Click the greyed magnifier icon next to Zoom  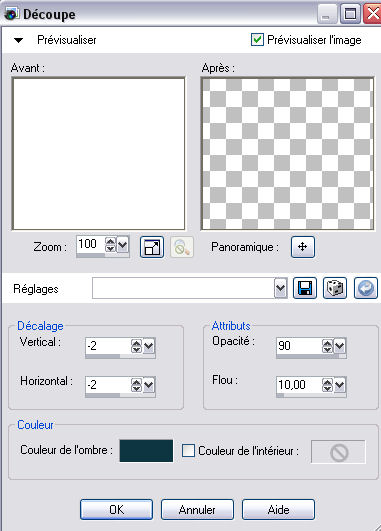(x=182, y=247)
